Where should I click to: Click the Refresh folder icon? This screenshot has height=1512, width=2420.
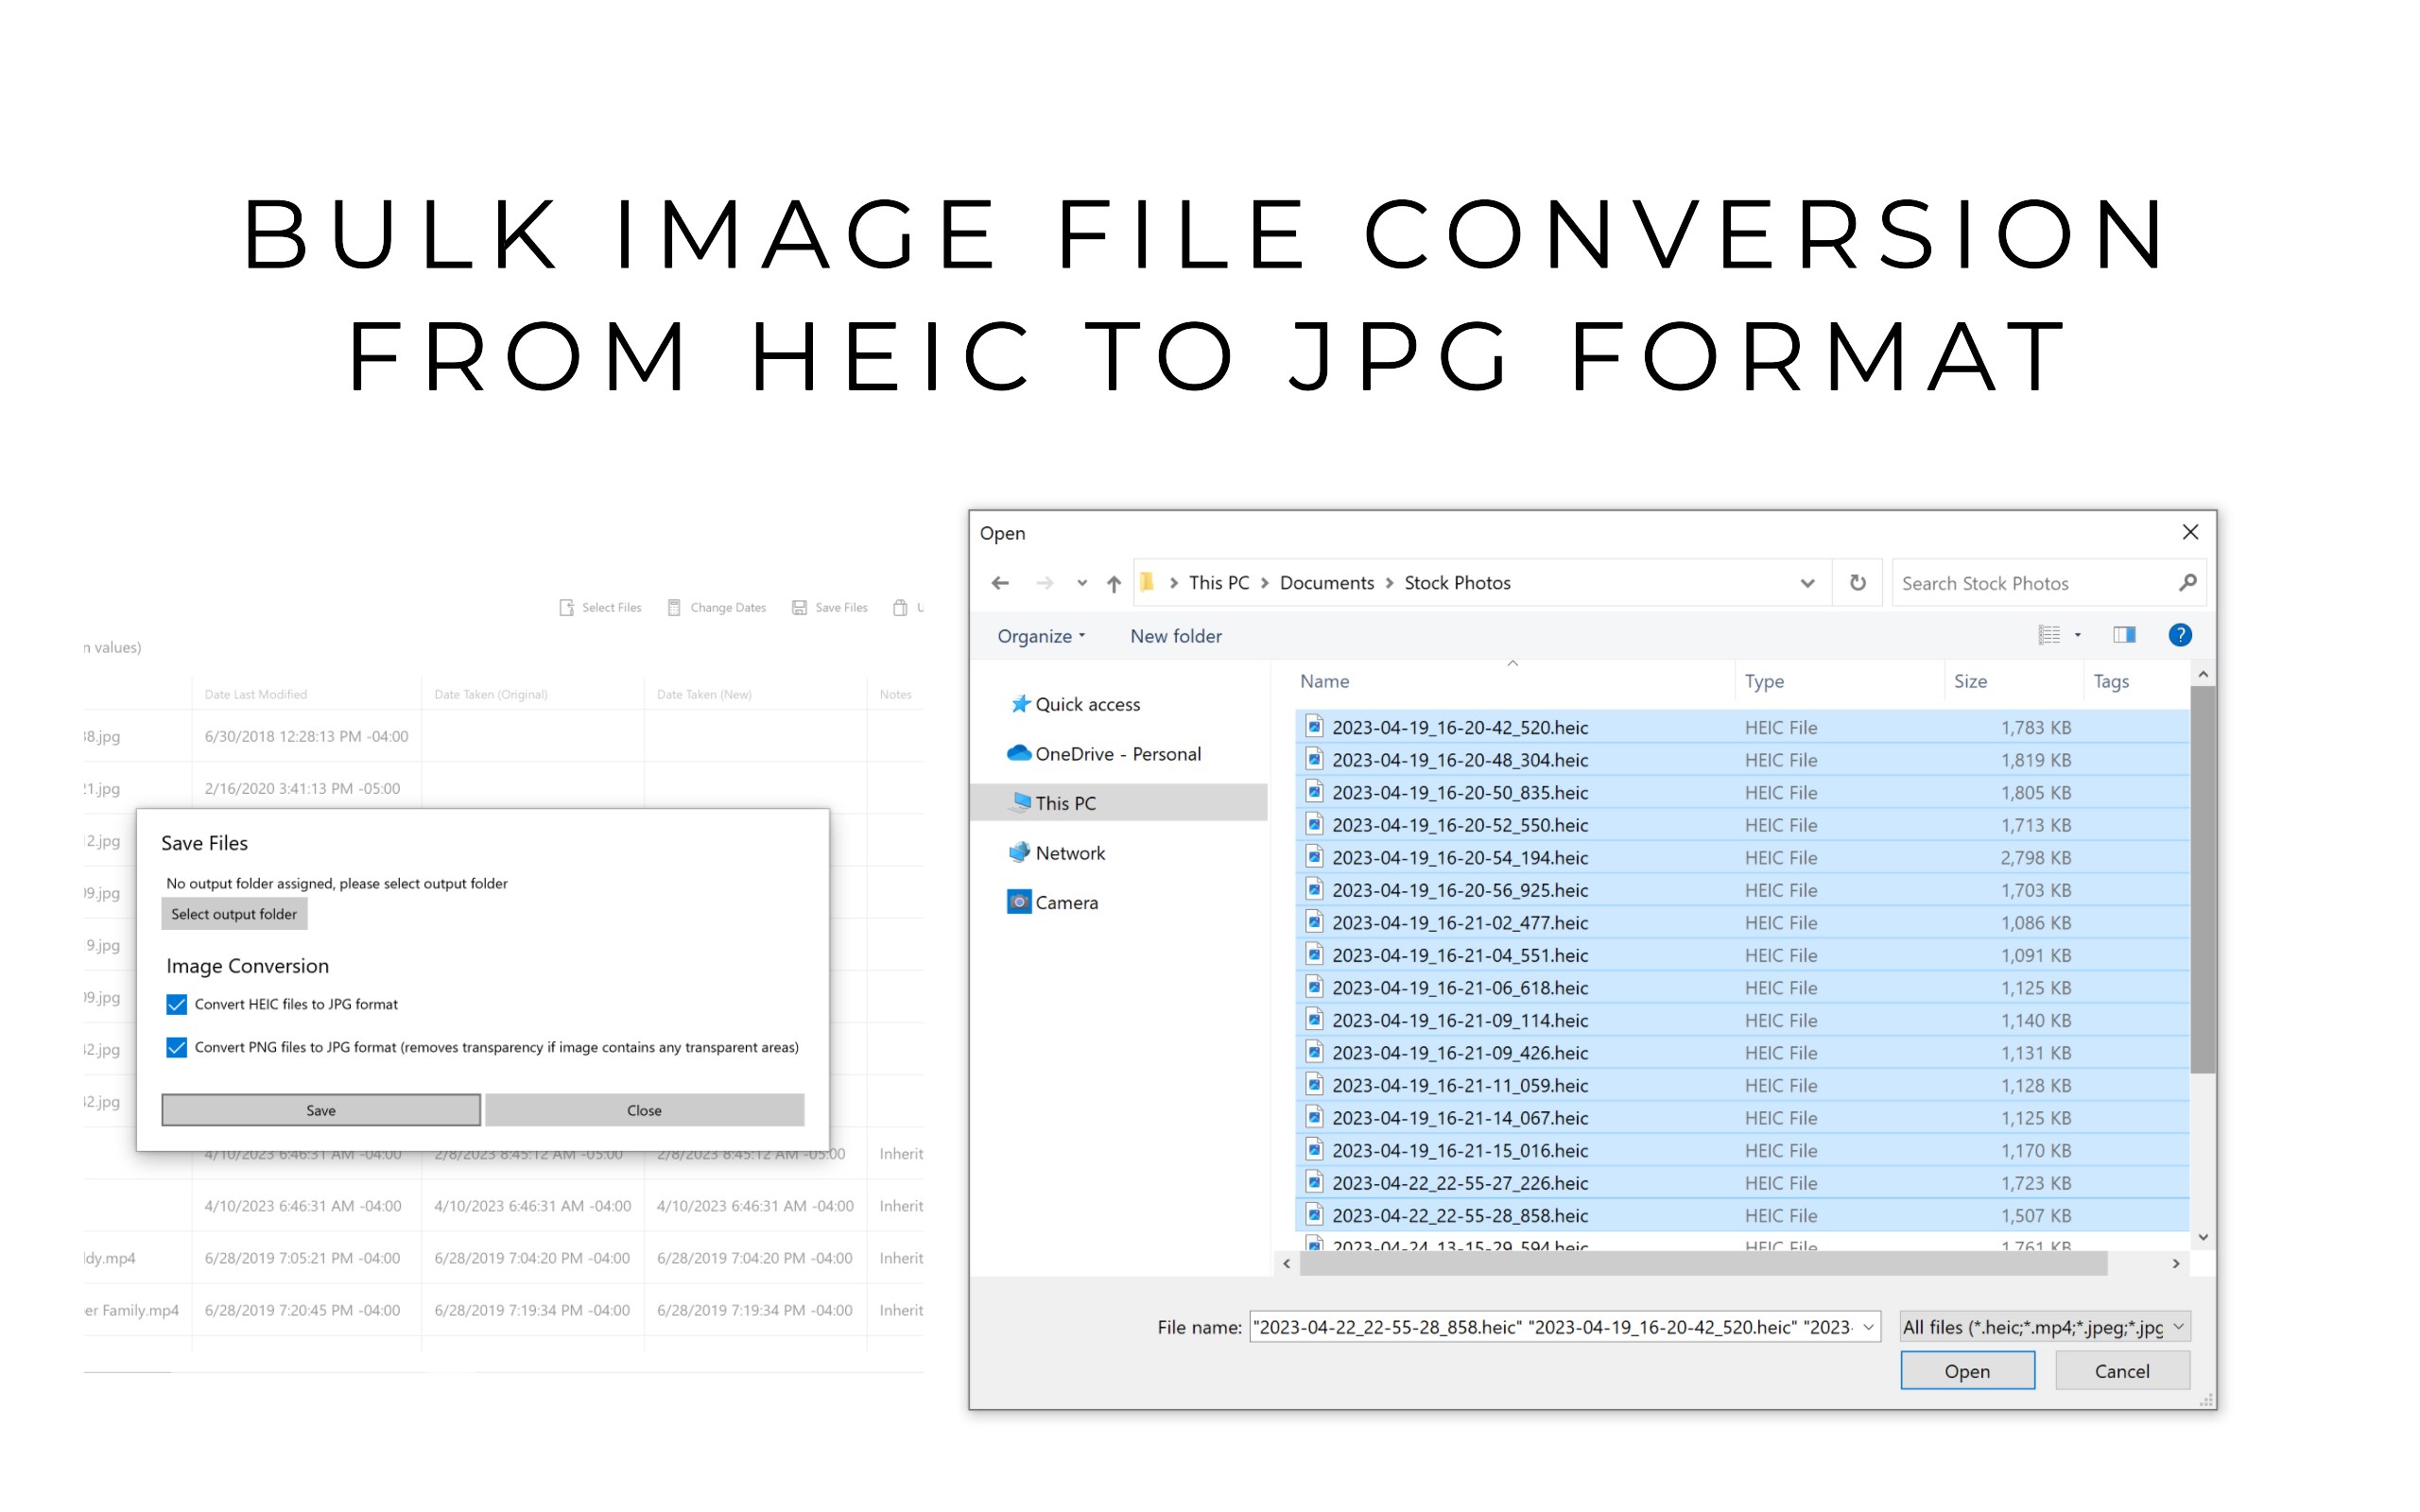[x=1857, y=583]
